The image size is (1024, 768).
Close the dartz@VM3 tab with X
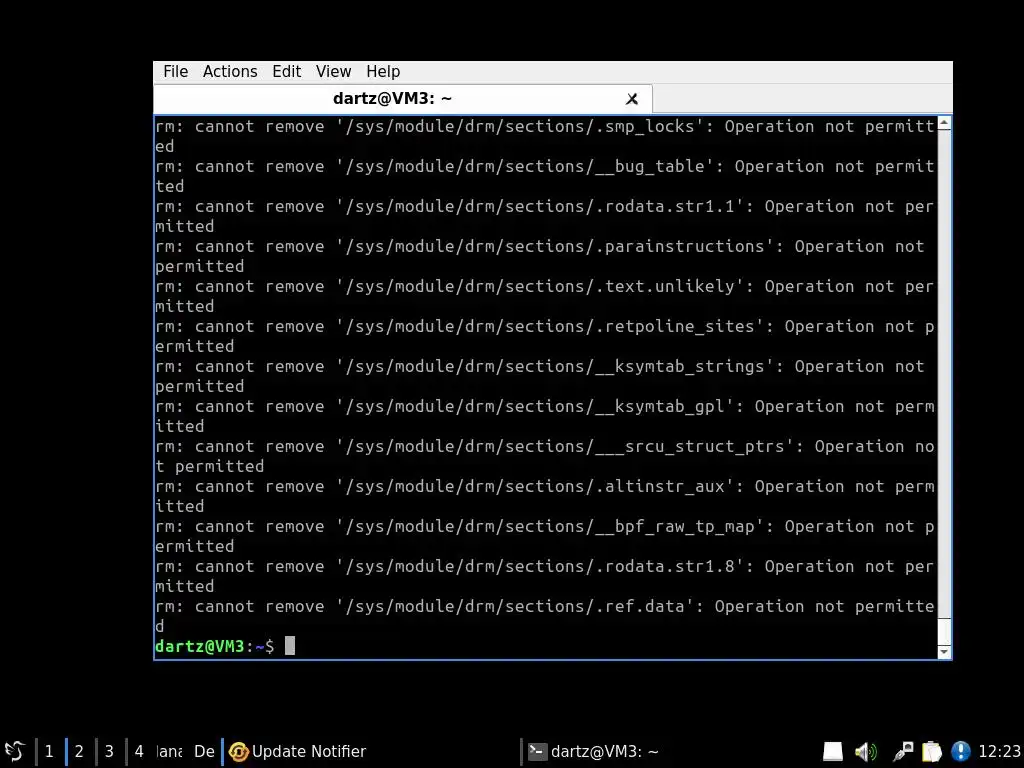click(x=632, y=99)
